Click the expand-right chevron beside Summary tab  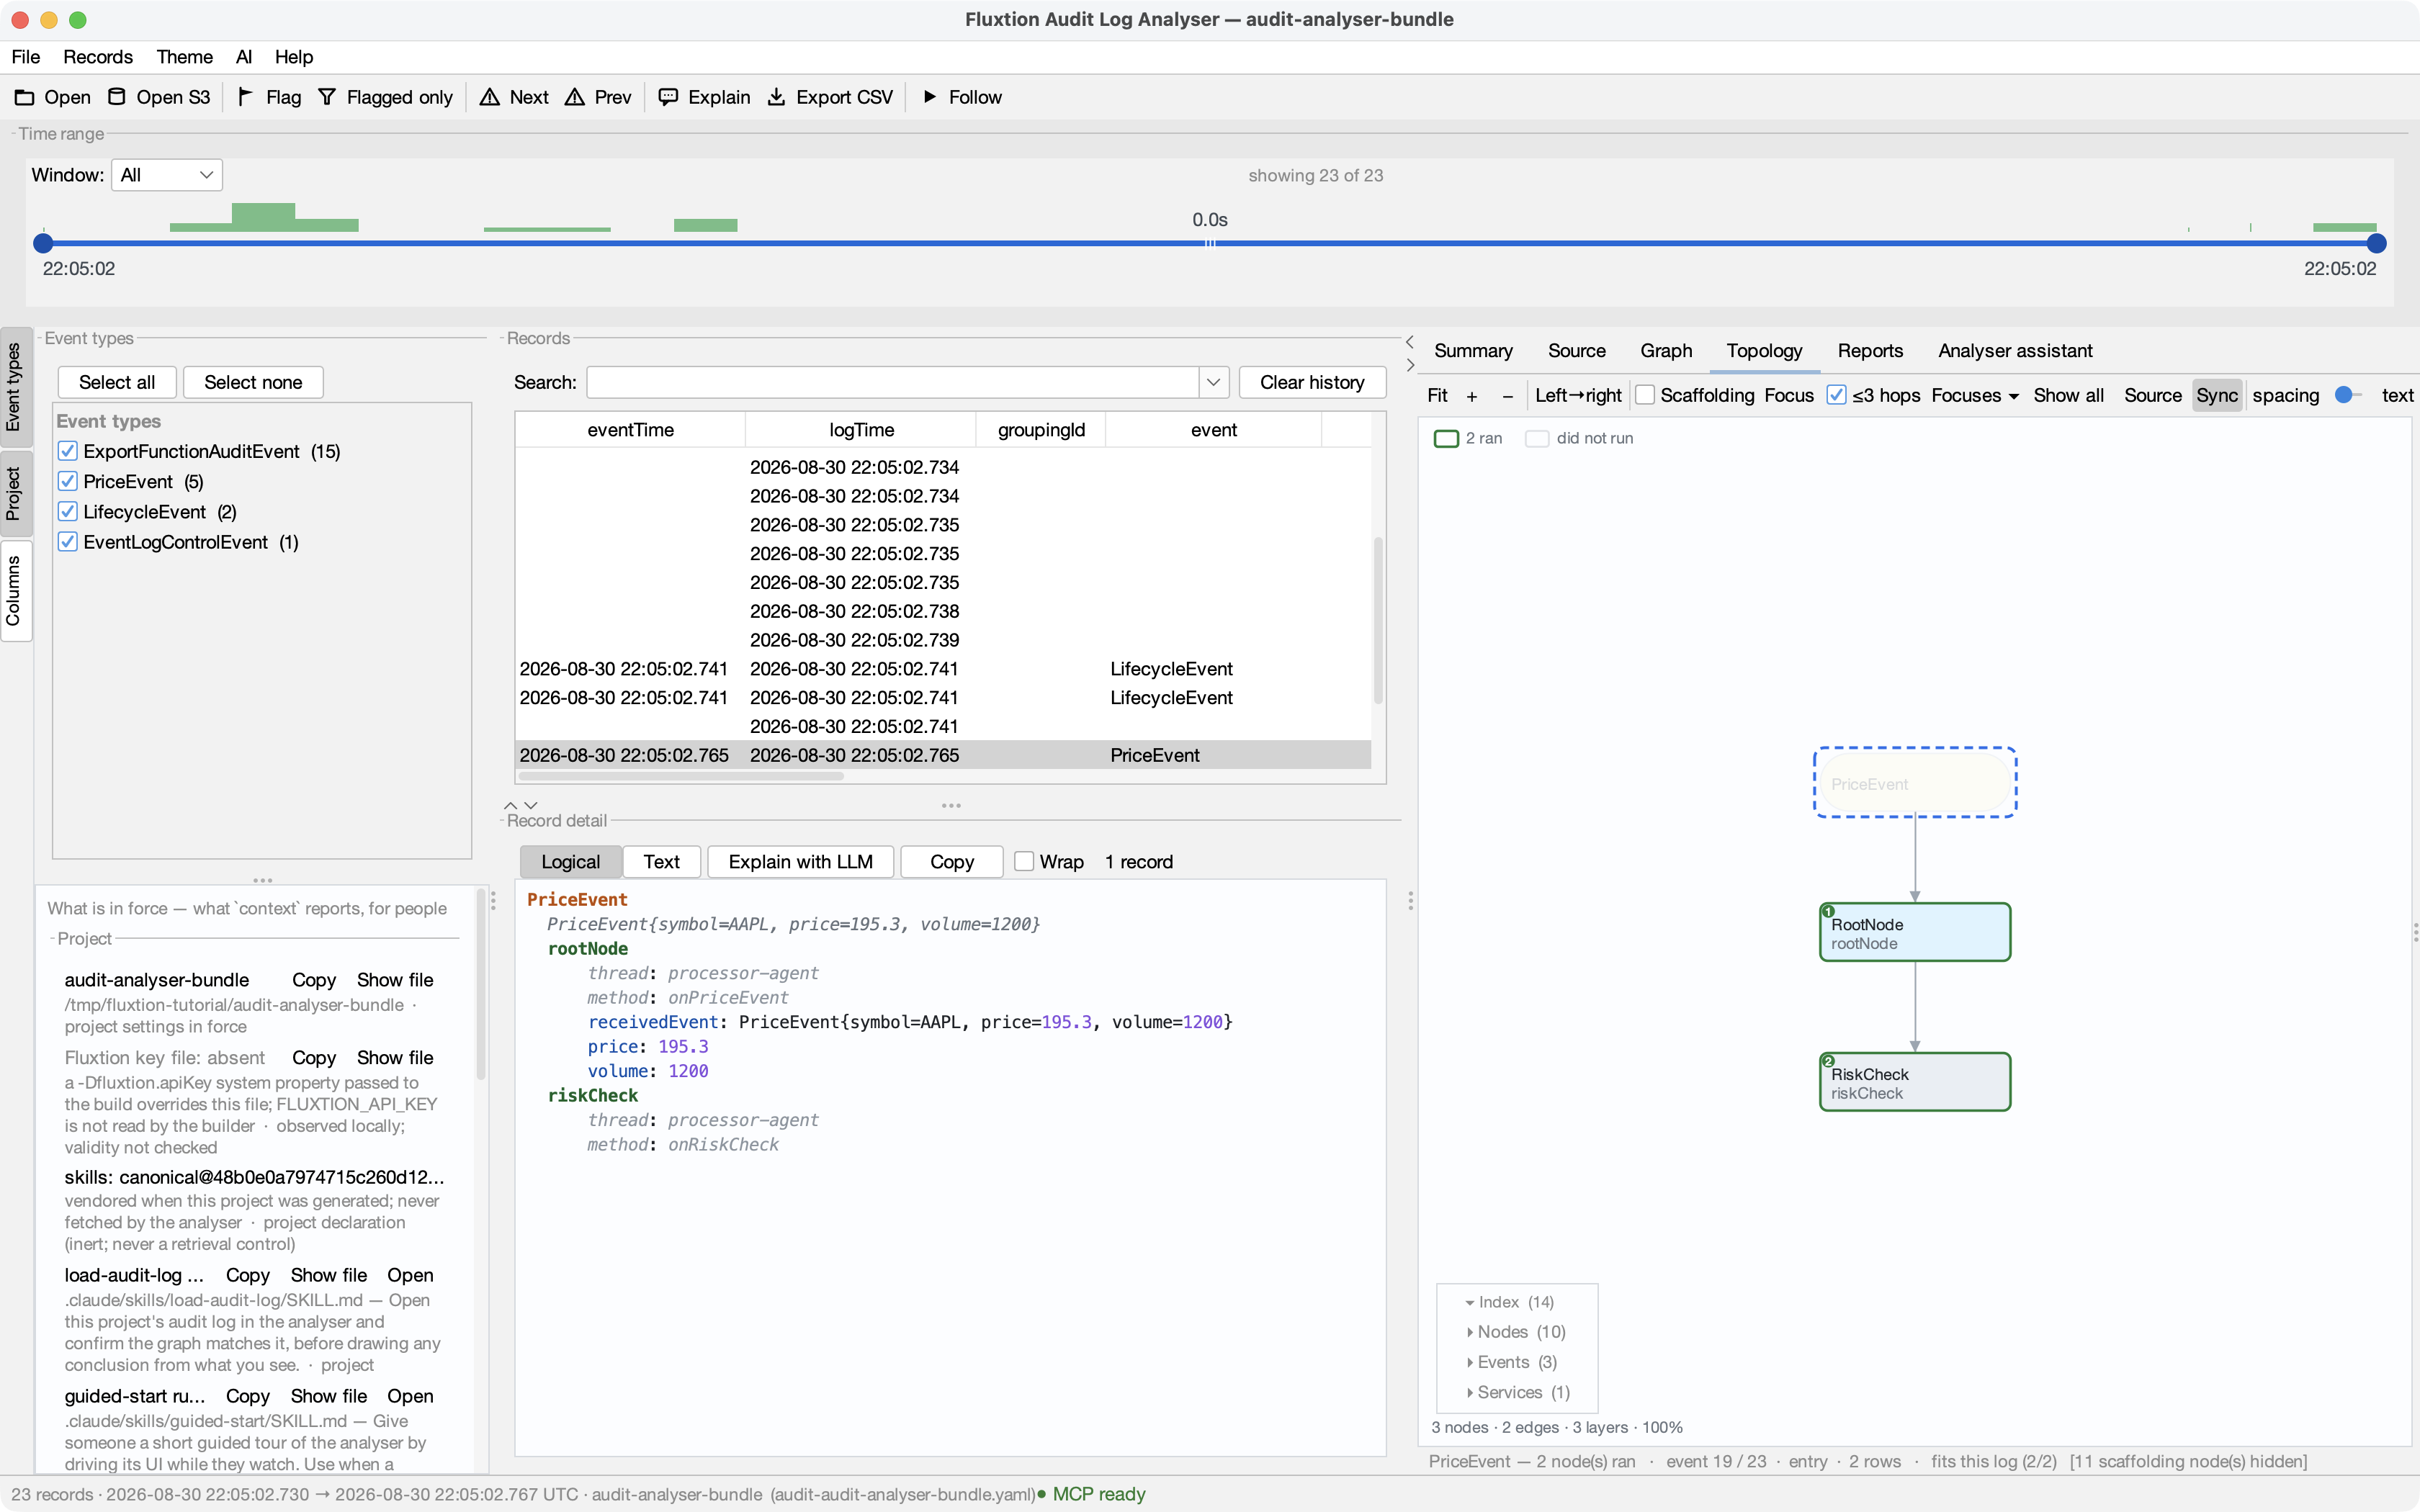1410,365
